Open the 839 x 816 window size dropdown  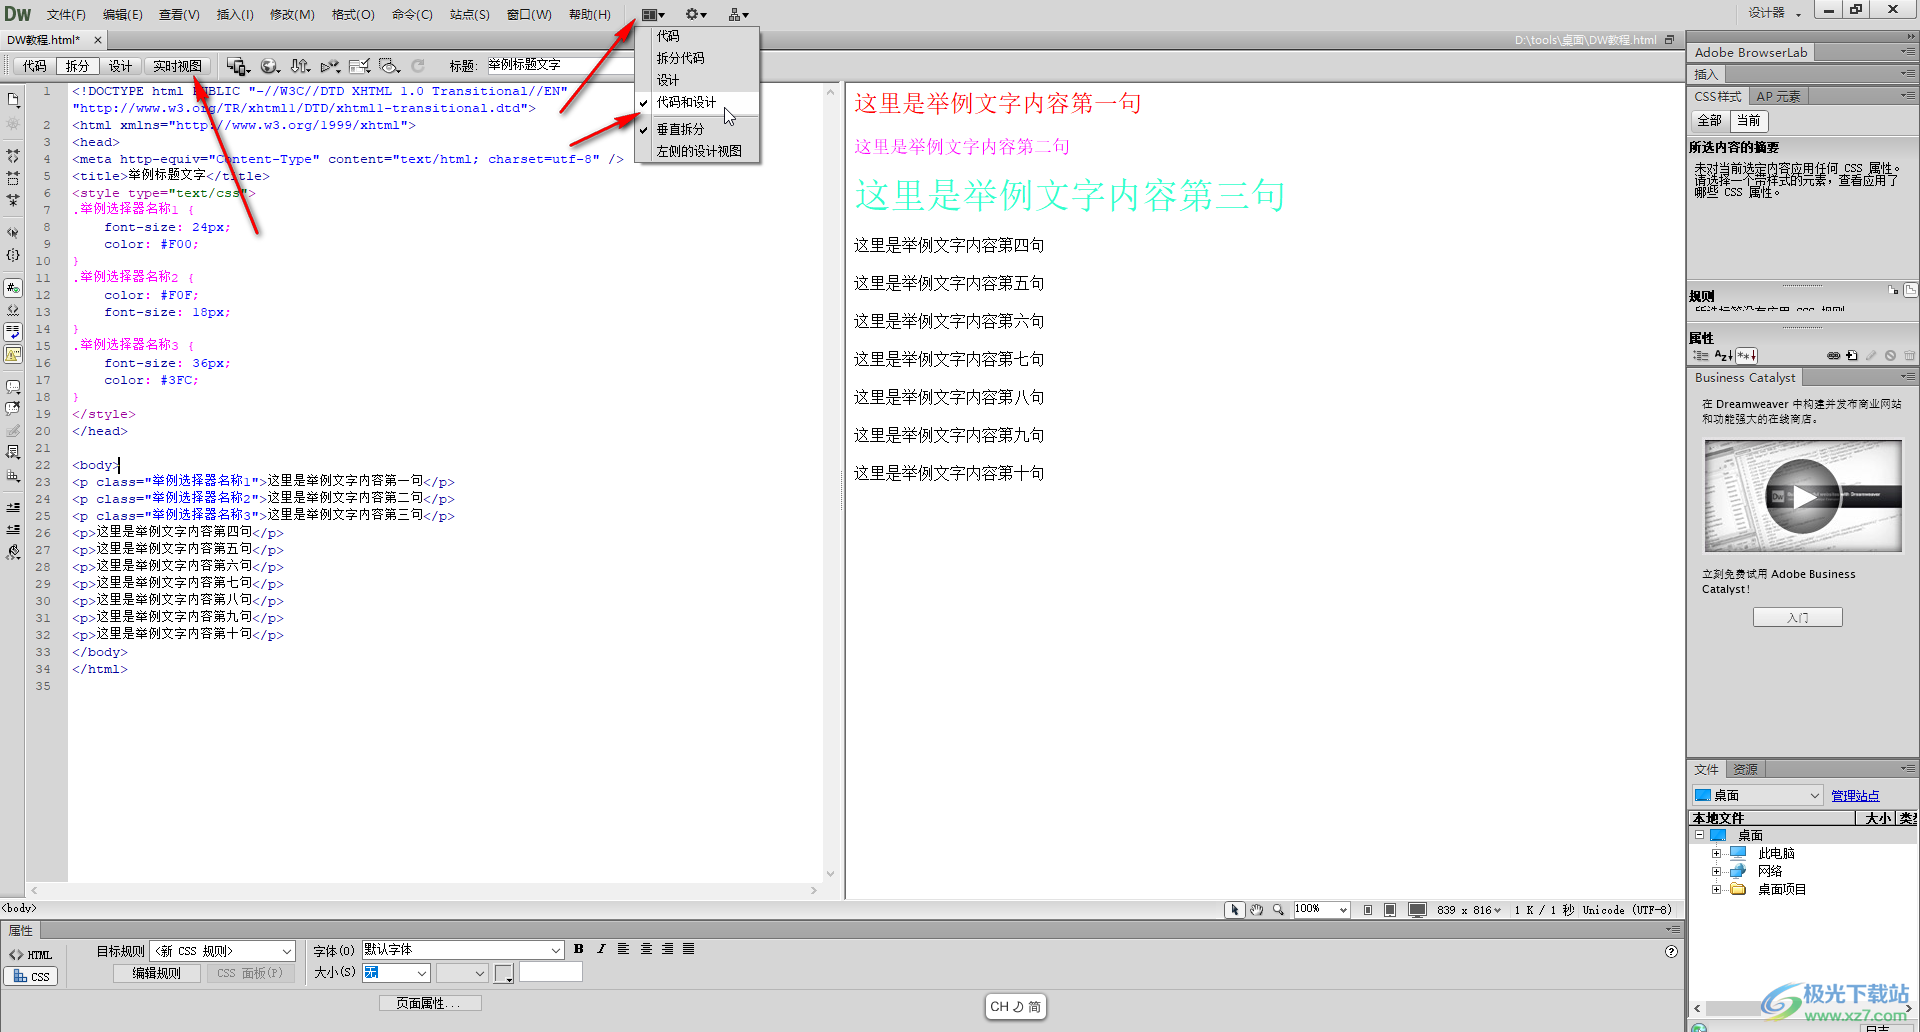1468,910
